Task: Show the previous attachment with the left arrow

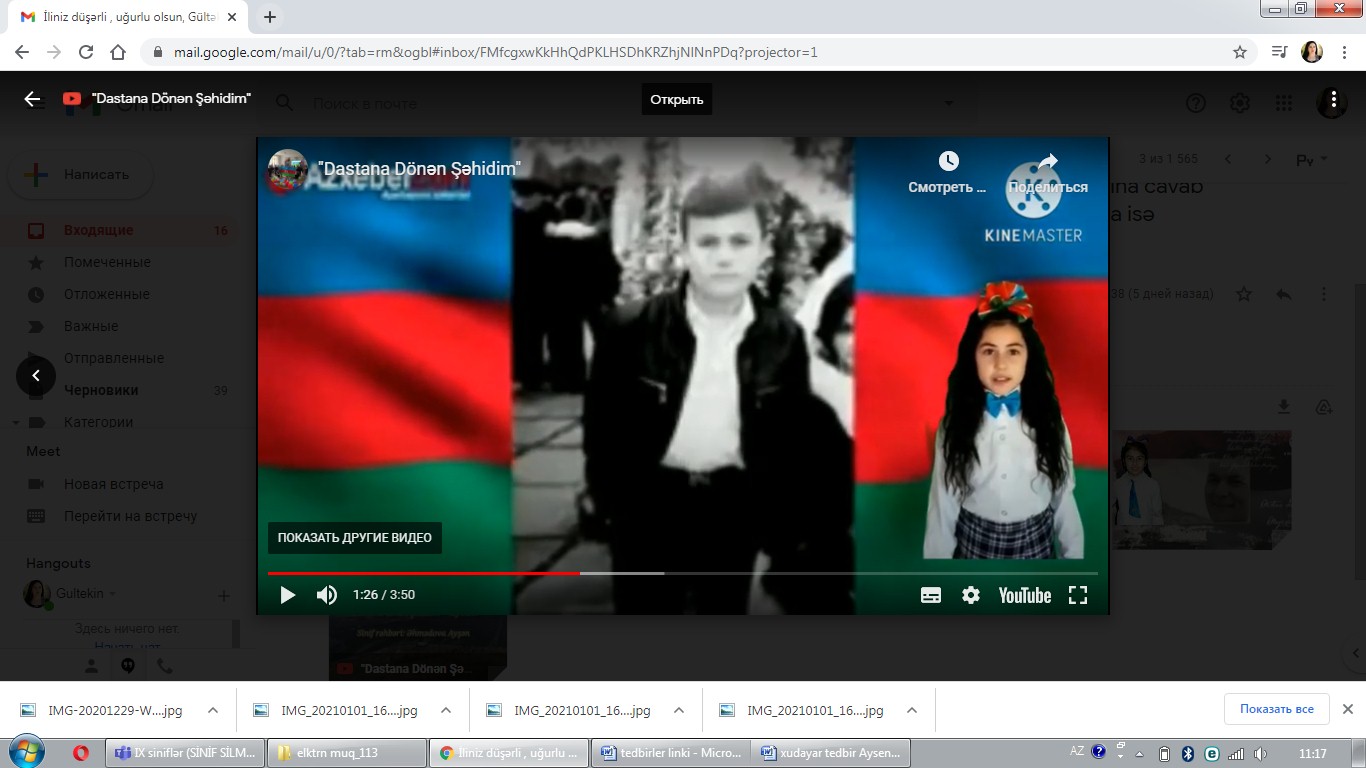Action: coord(36,376)
